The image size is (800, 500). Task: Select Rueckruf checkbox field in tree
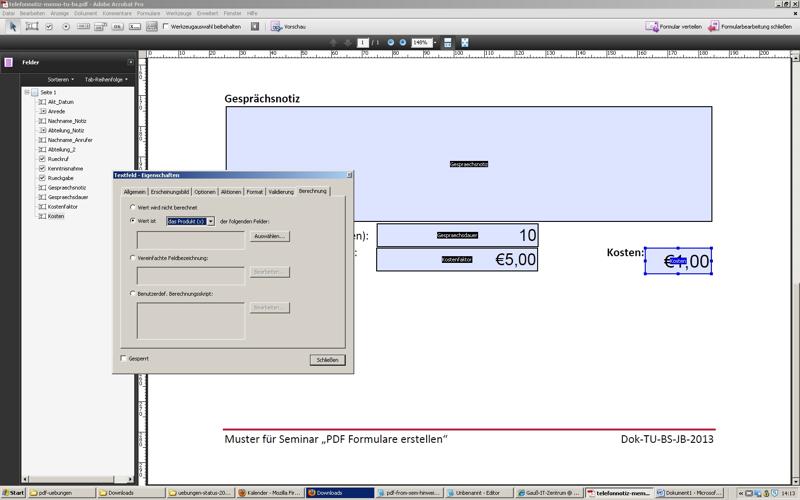tap(58, 159)
